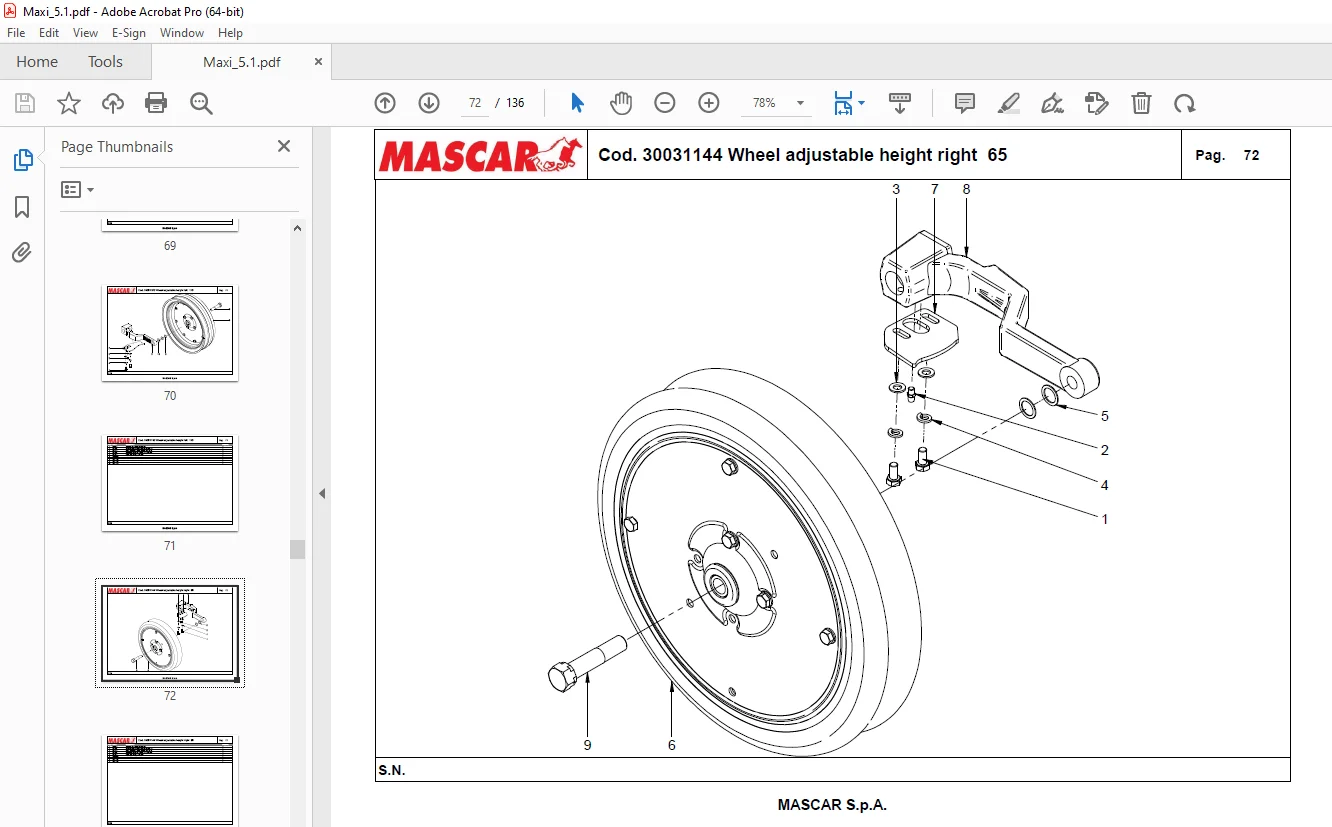Click the stamp edit tool icon
The height and width of the screenshot is (827, 1332).
click(x=1097, y=103)
